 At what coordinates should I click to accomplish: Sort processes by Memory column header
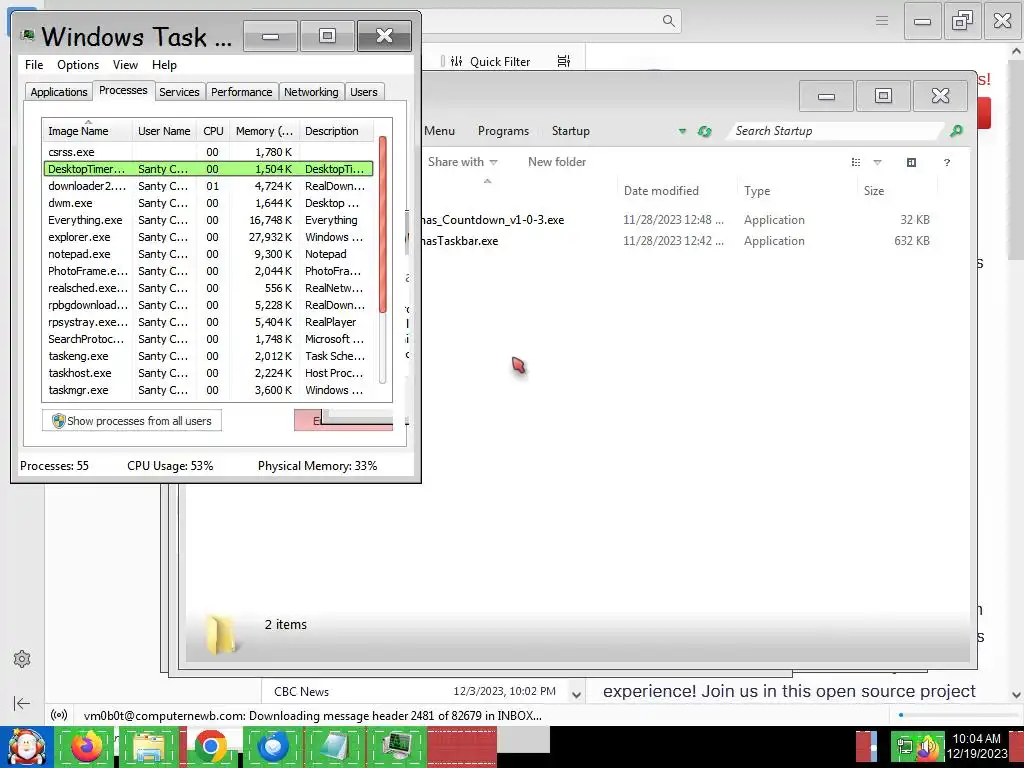(x=264, y=131)
